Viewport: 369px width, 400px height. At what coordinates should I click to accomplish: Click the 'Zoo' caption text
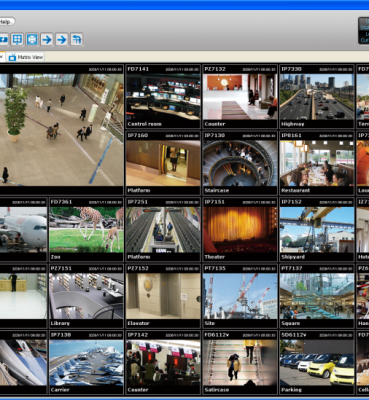[x=55, y=257]
